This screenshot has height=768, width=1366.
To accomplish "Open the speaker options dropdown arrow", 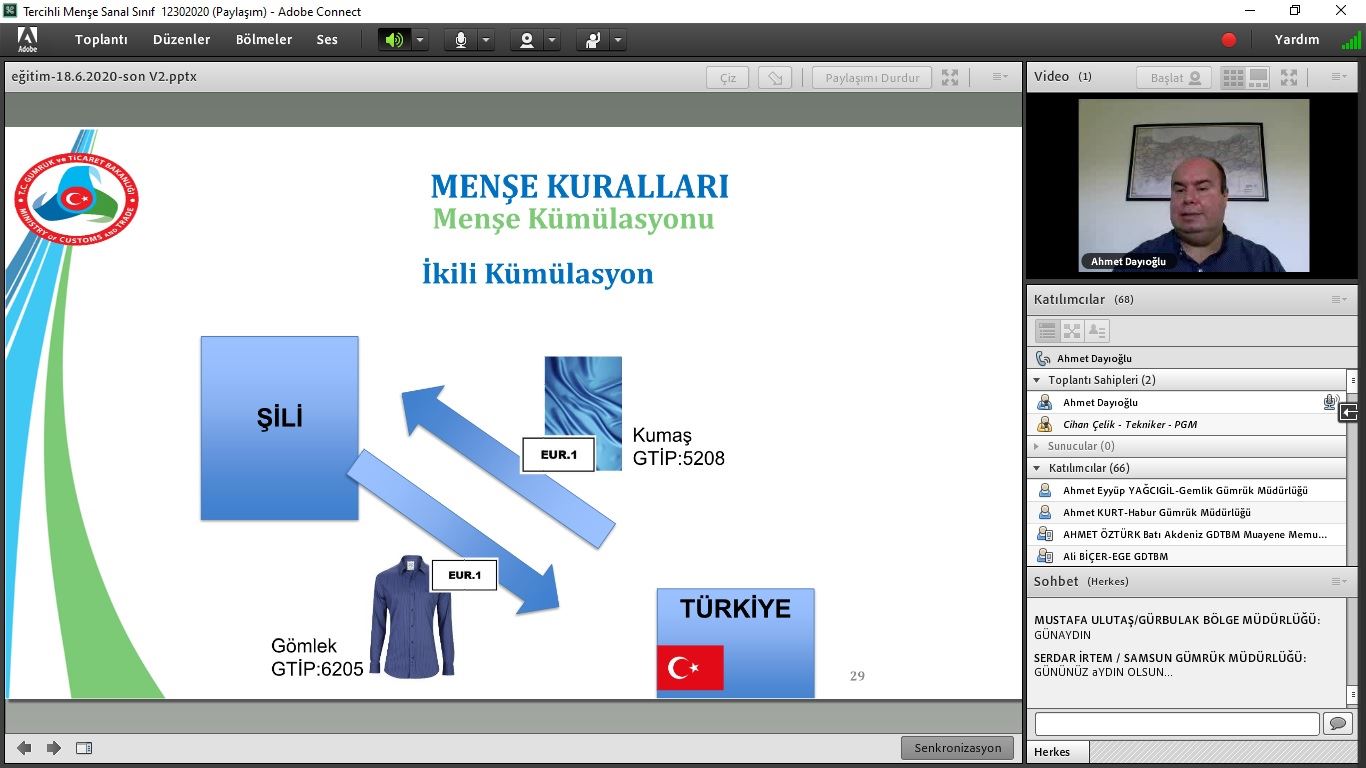I will [x=420, y=40].
